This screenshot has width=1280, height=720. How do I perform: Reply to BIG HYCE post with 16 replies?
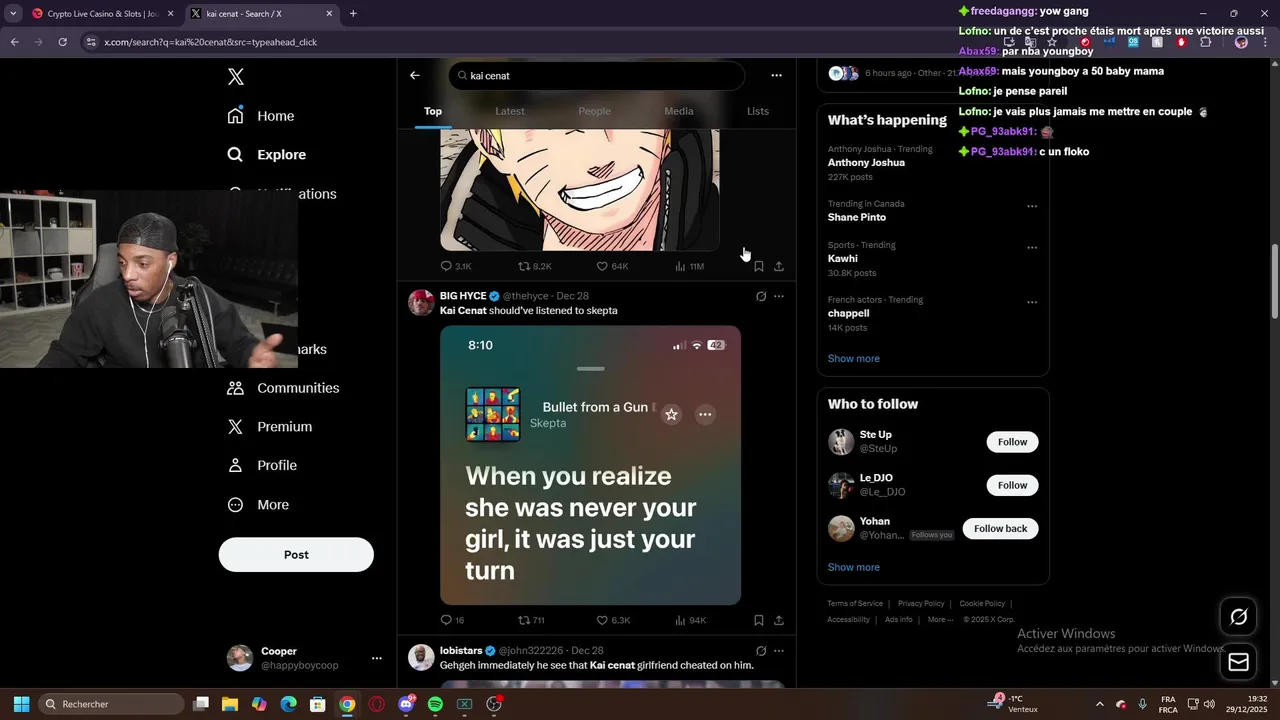(453, 620)
